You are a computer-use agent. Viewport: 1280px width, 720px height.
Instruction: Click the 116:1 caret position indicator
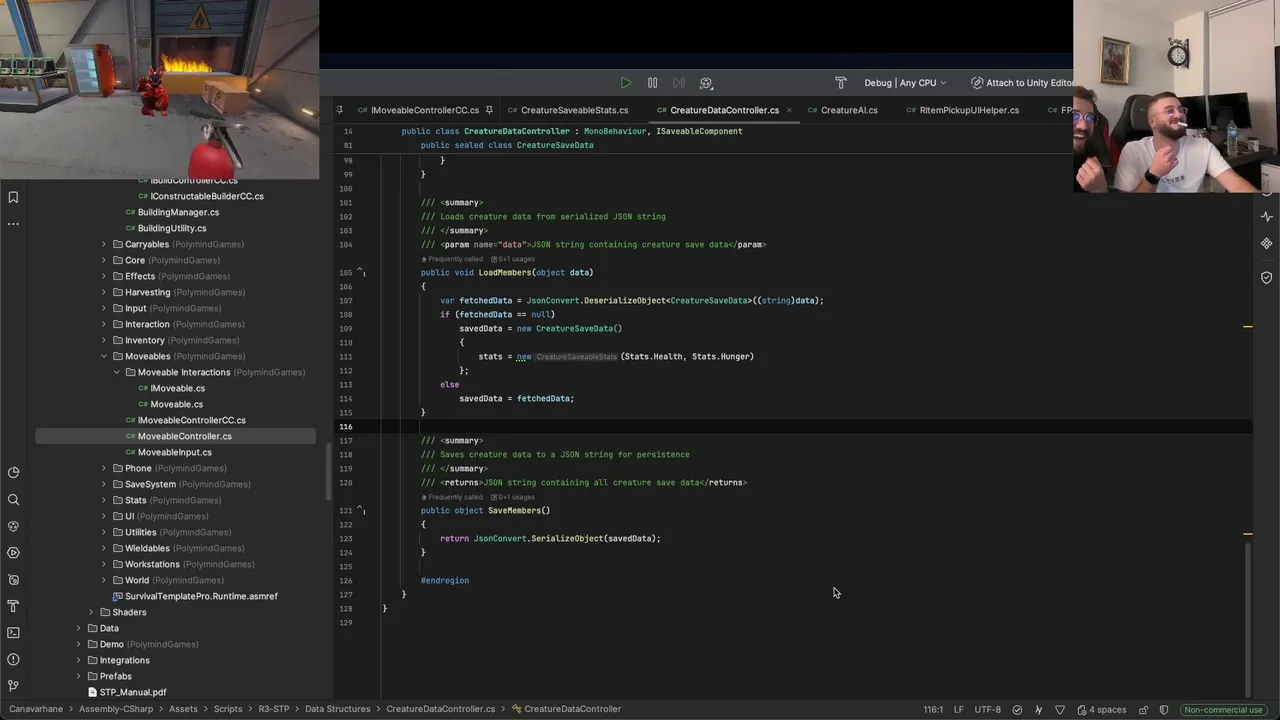pos(933,710)
